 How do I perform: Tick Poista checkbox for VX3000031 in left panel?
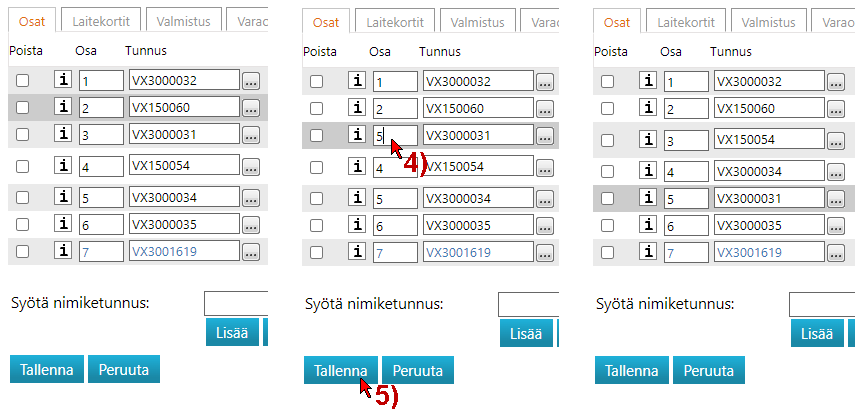[x=22, y=134]
